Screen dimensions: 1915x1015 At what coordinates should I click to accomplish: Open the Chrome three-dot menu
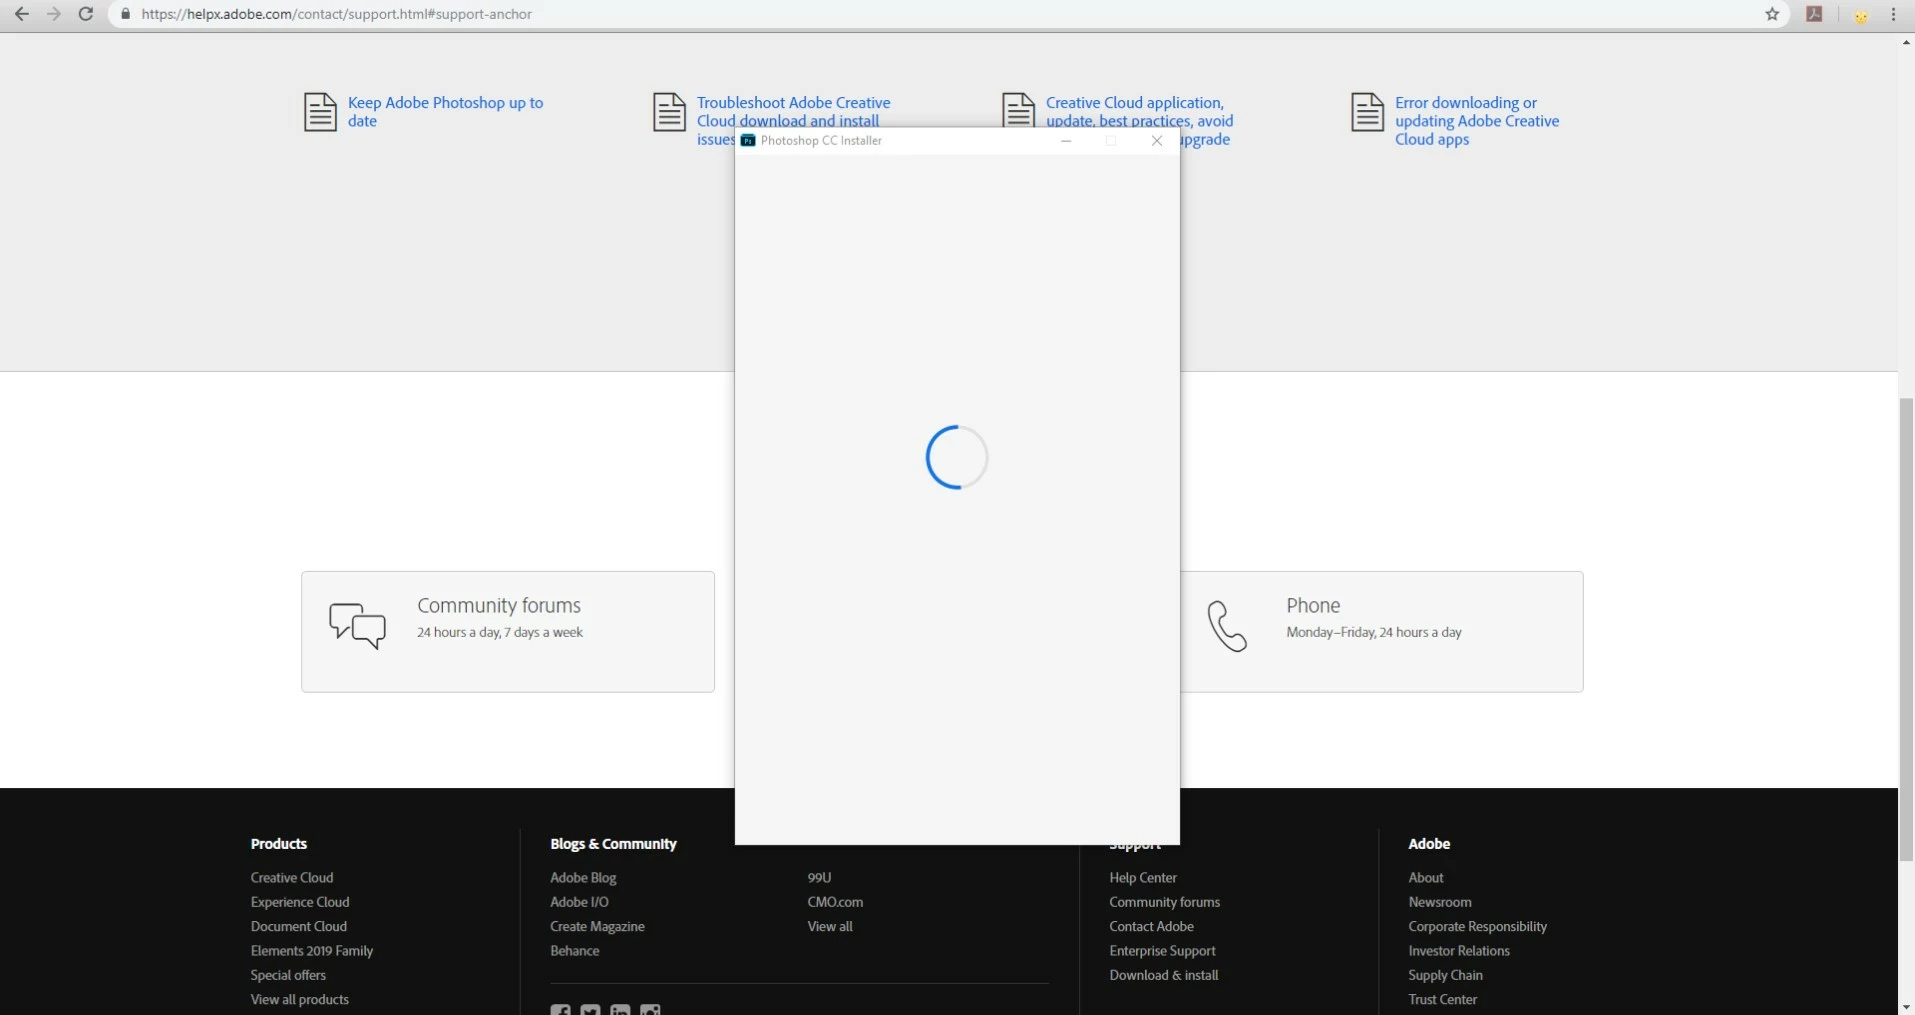pyautogui.click(x=1894, y=14)
